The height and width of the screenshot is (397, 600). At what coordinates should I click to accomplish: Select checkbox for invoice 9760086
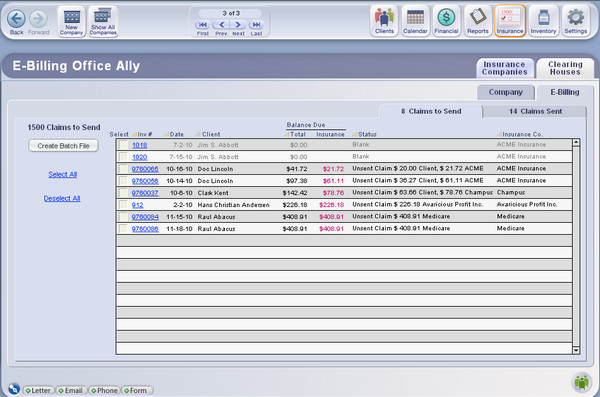click(x=123, y=229)
